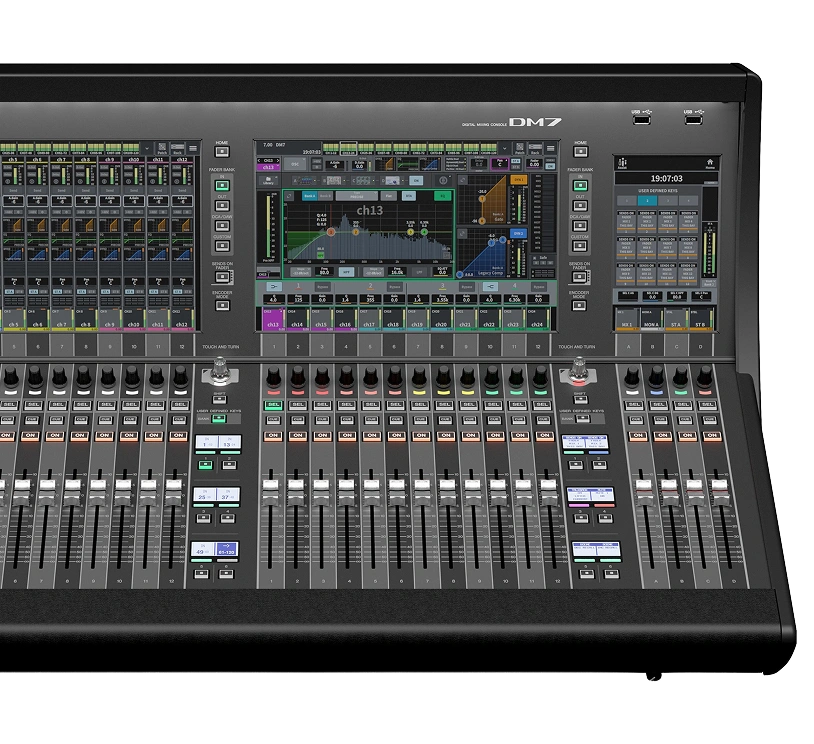Tap the HPF Freq 80.0 field
This screenshot has height=744, width=814.
coord(324,272)
